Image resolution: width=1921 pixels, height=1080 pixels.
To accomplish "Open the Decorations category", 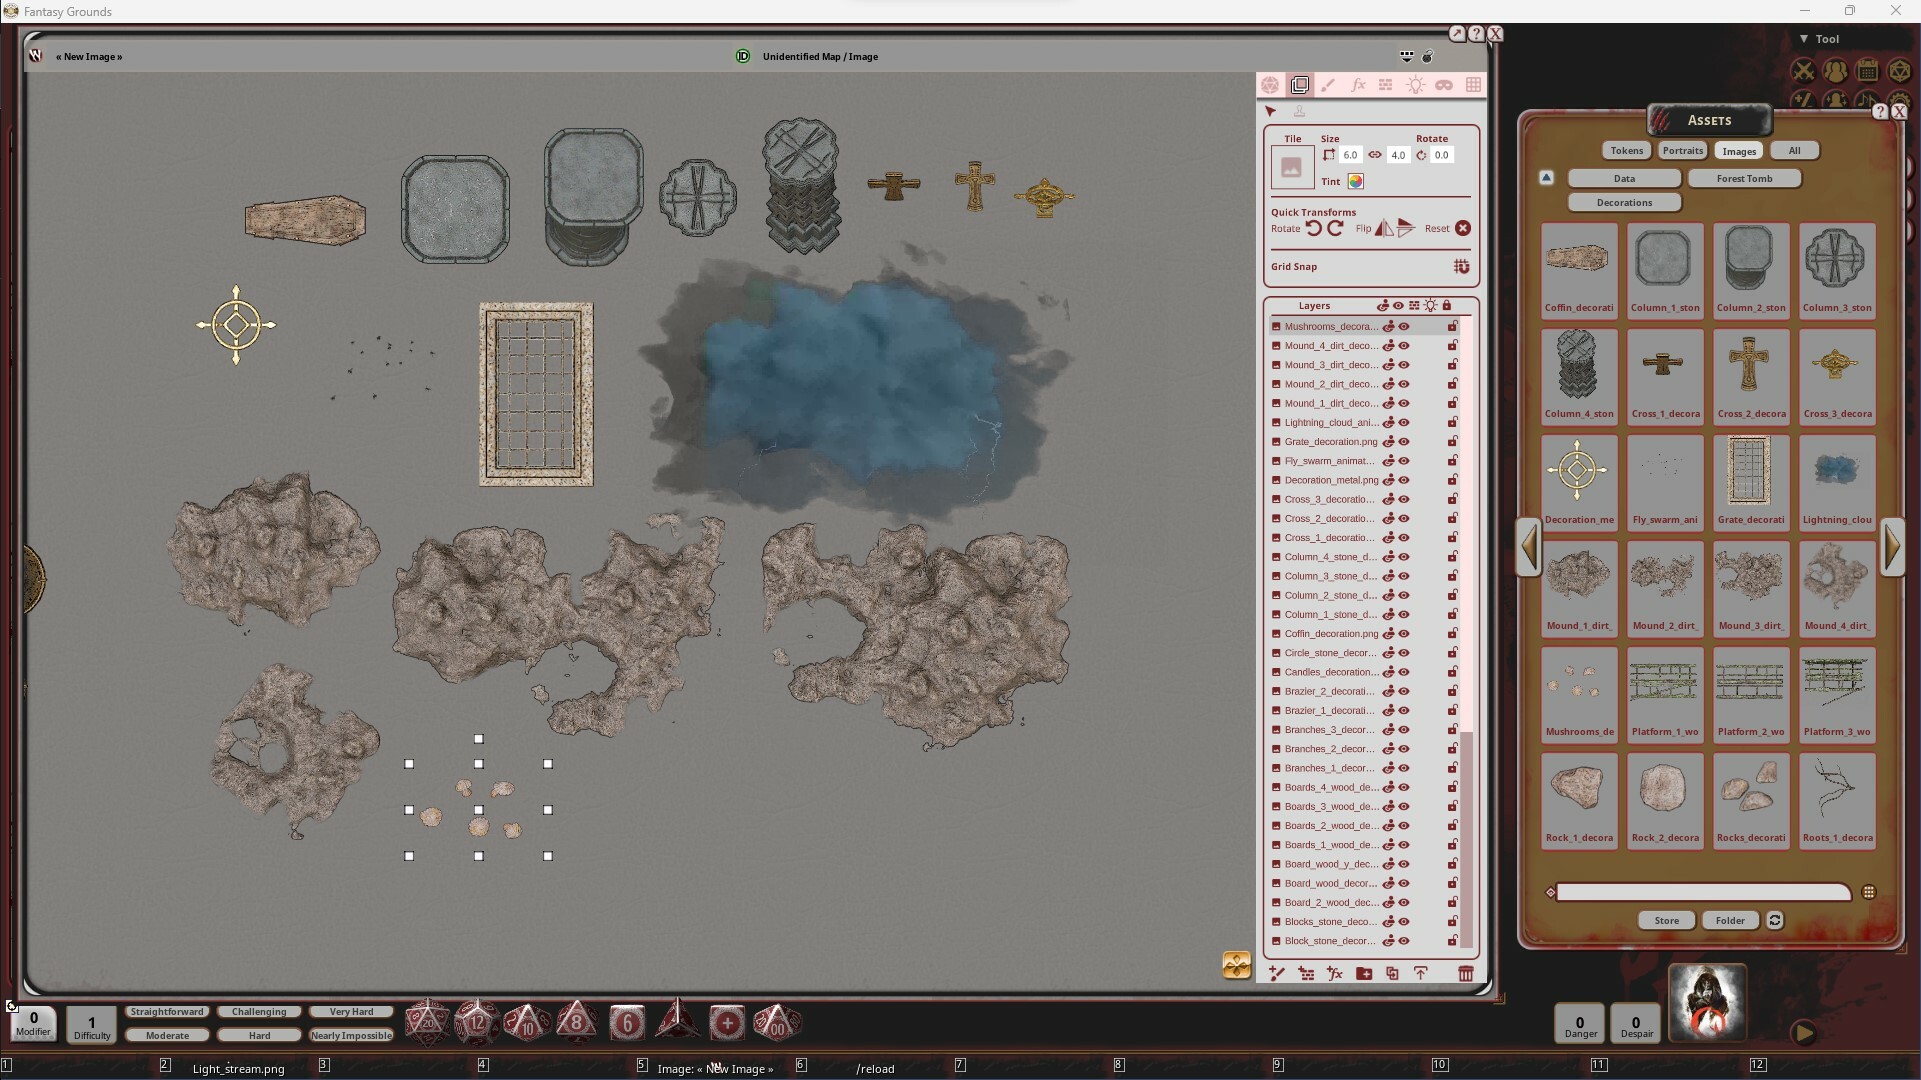I will pyautogui.click(x=1623, y=202).
